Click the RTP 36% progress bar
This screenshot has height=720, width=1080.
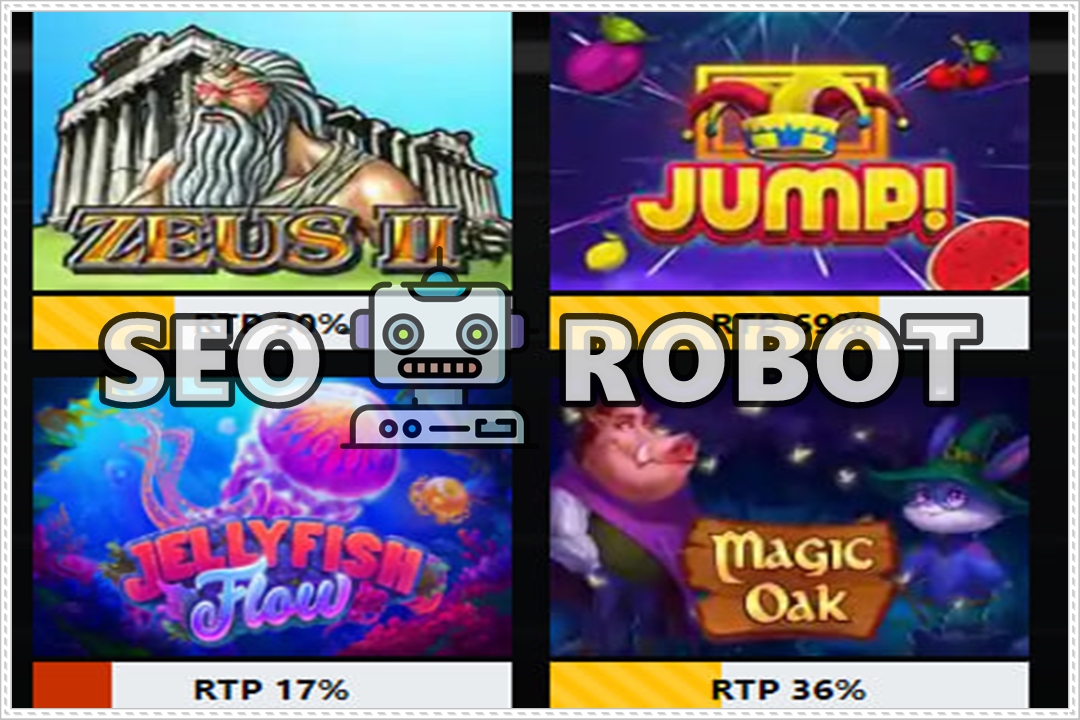[789, 686]
